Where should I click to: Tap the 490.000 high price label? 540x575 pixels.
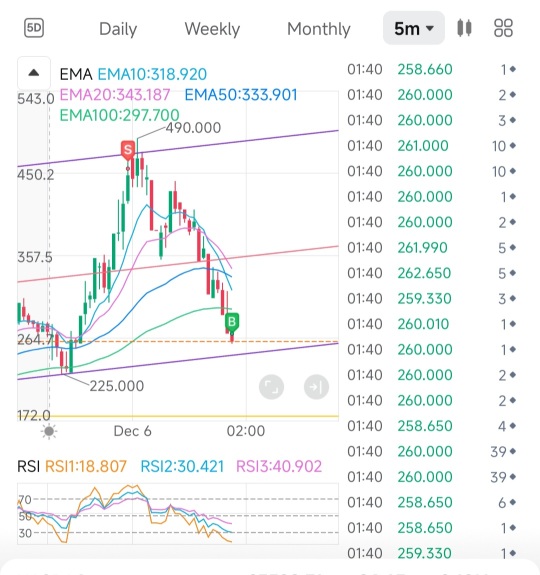(193, 128)
